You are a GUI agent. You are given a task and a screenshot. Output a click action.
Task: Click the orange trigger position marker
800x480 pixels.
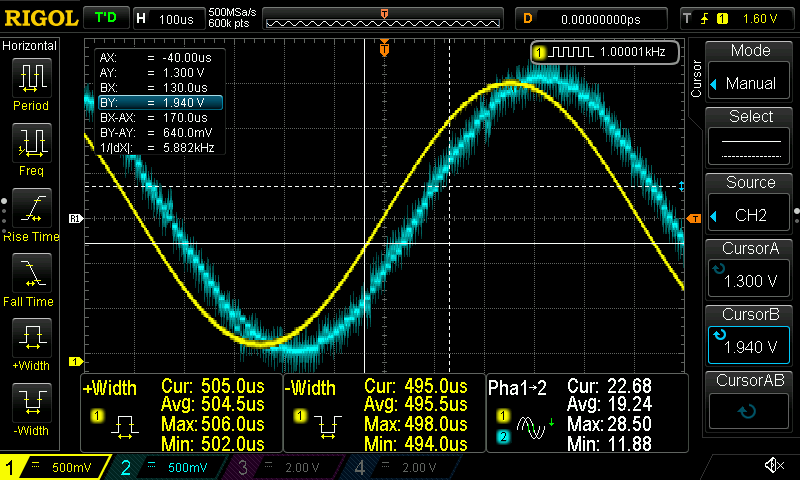(385, 48)
